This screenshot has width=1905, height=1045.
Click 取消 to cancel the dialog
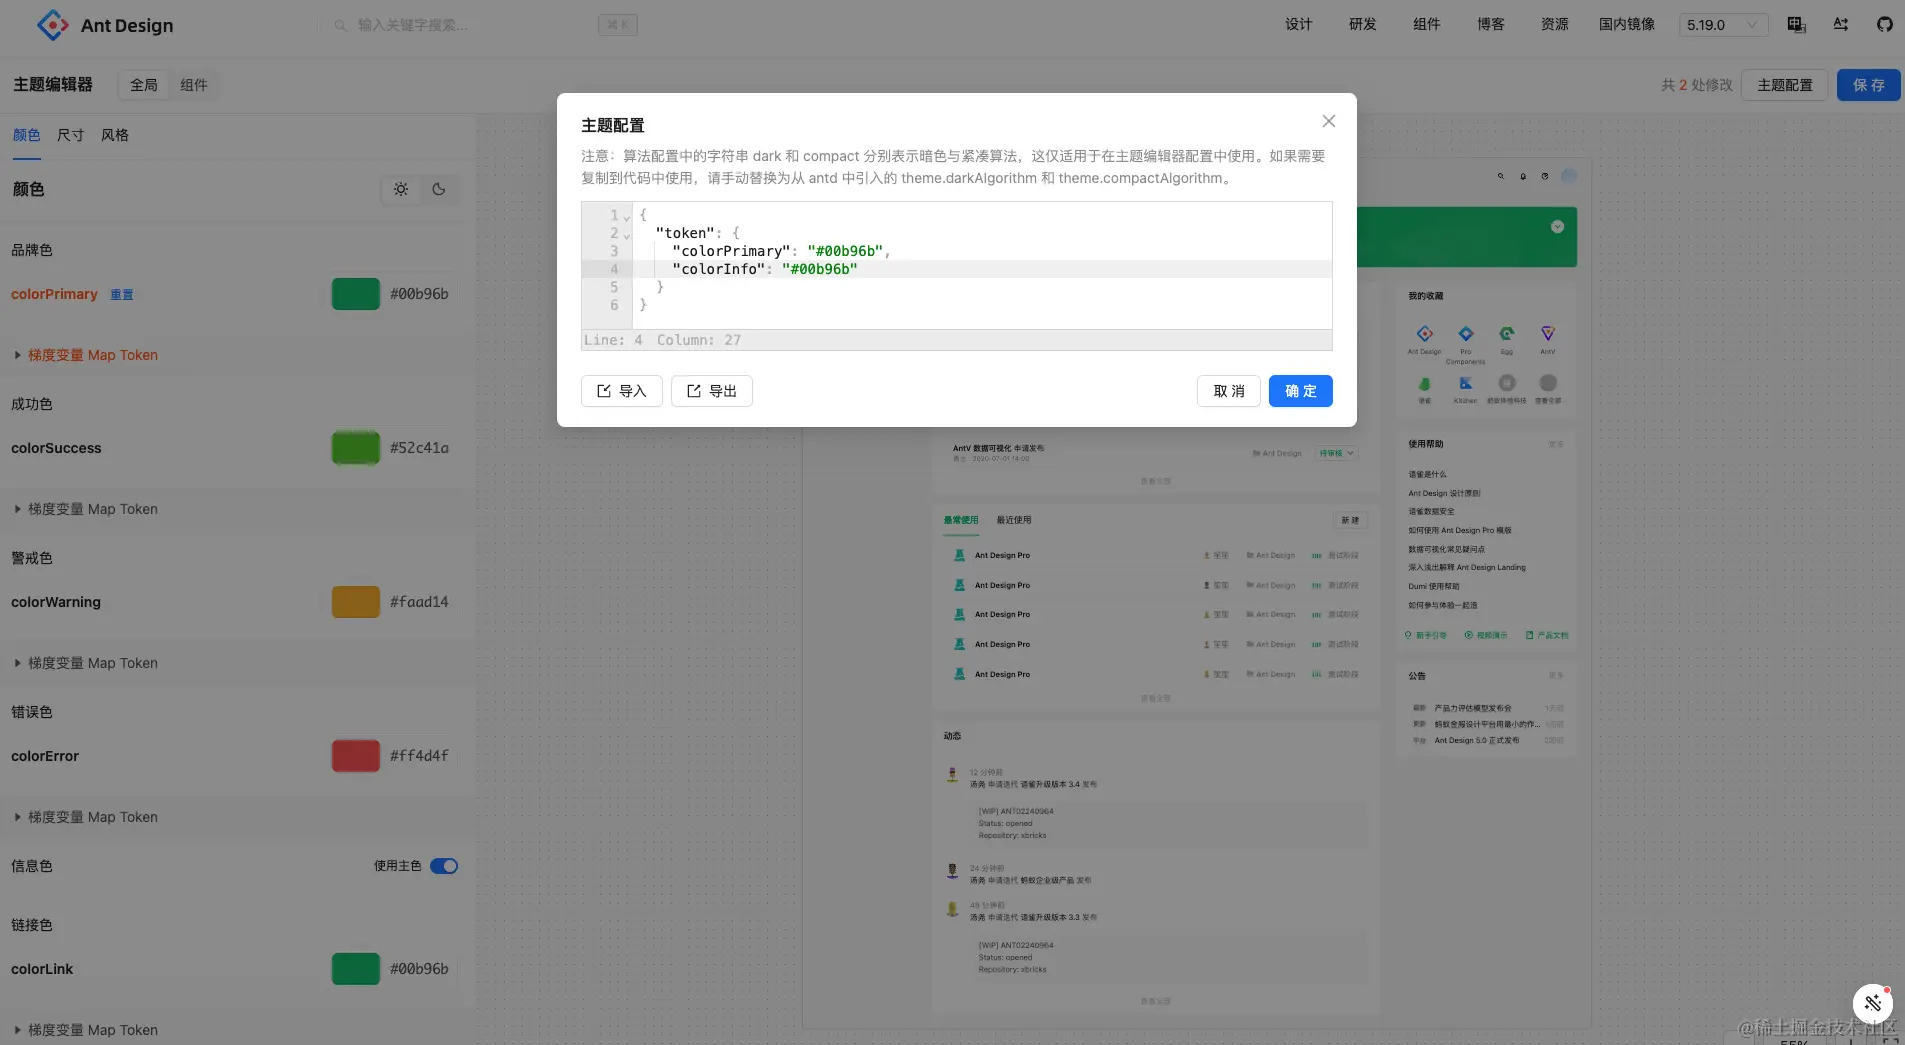coord(1229,391)
